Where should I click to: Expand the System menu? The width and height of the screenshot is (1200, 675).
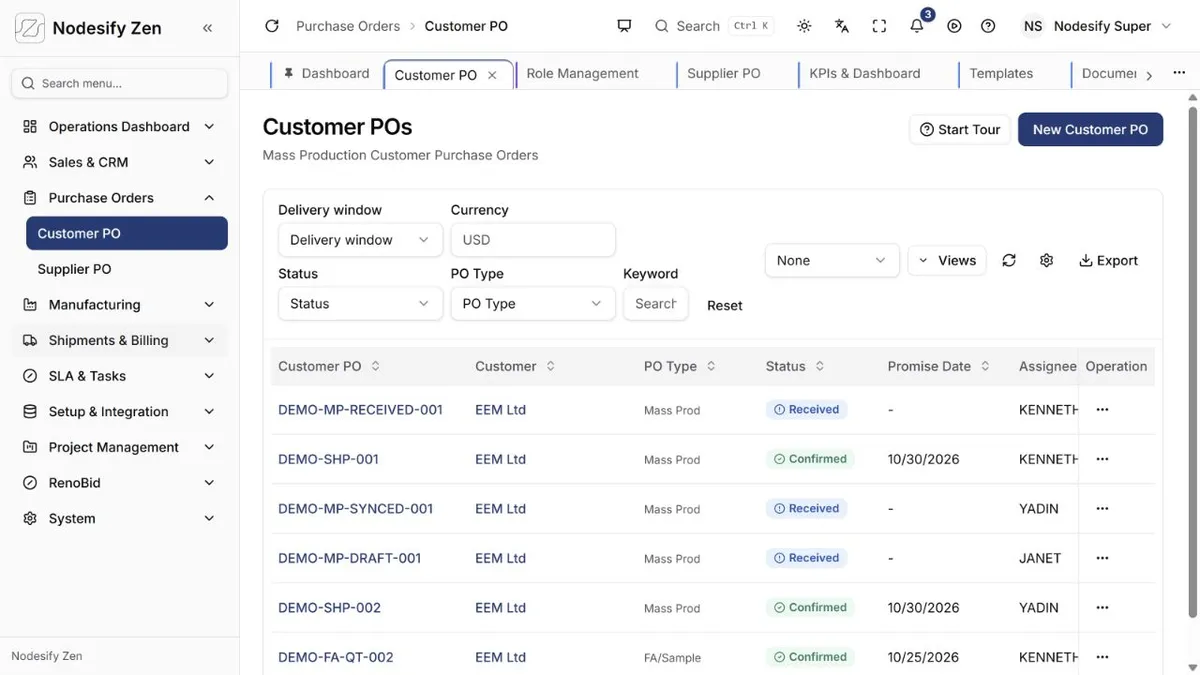point(119,518)
